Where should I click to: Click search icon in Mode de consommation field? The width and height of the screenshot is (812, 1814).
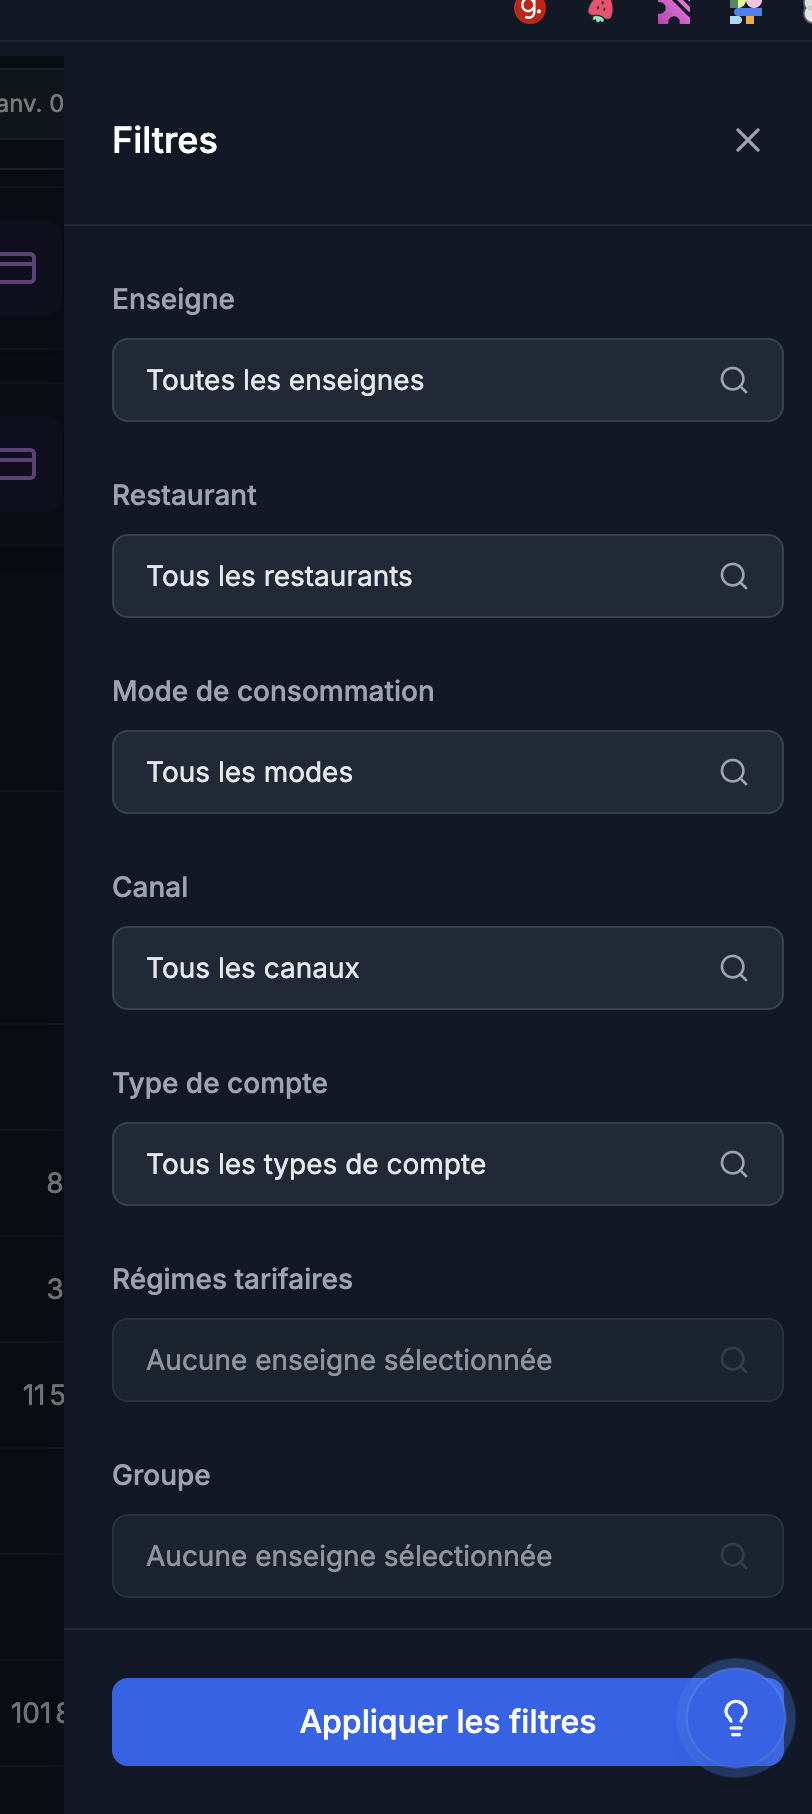[x=734, y=772]
